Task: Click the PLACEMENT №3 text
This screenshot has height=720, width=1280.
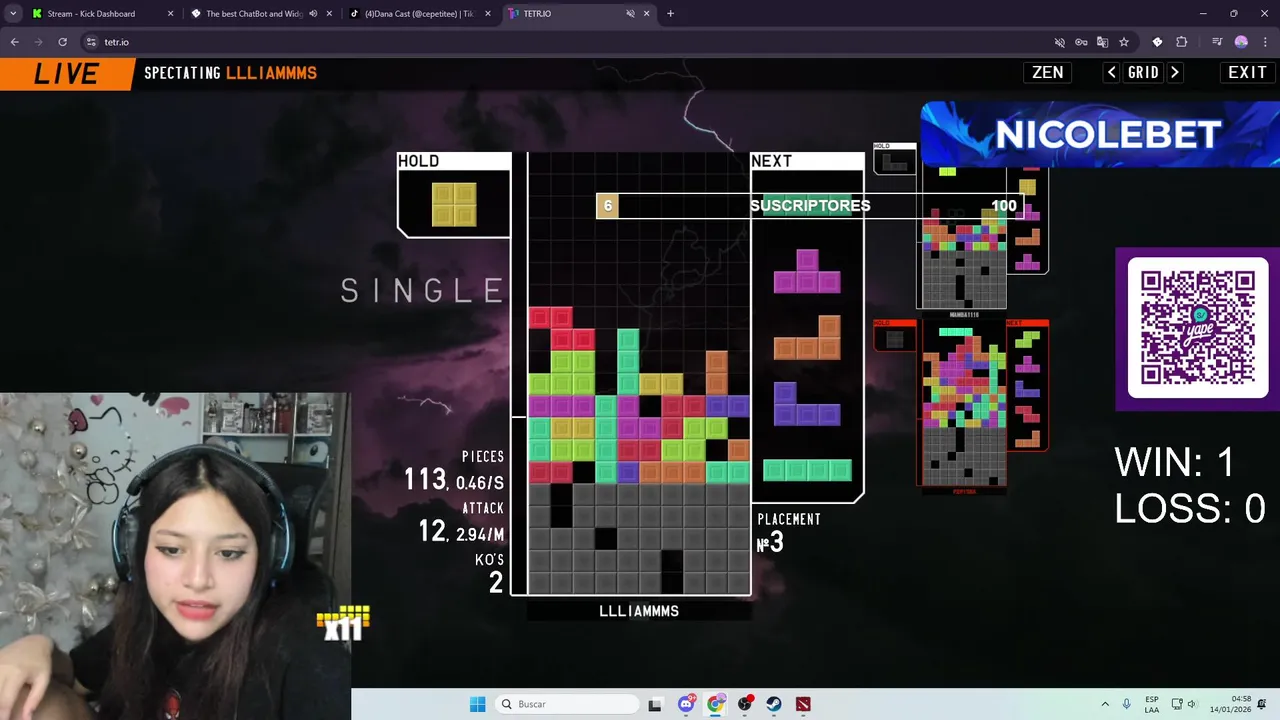Action: [x=788, y=533]
